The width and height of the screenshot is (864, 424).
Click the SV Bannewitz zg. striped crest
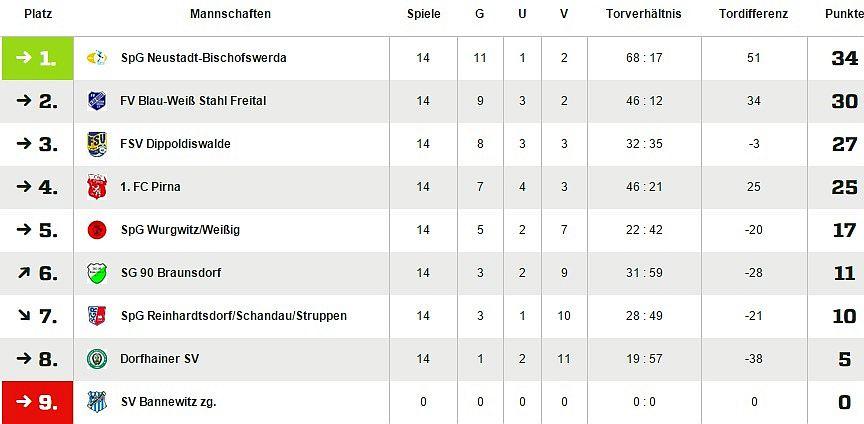point(97,402)
